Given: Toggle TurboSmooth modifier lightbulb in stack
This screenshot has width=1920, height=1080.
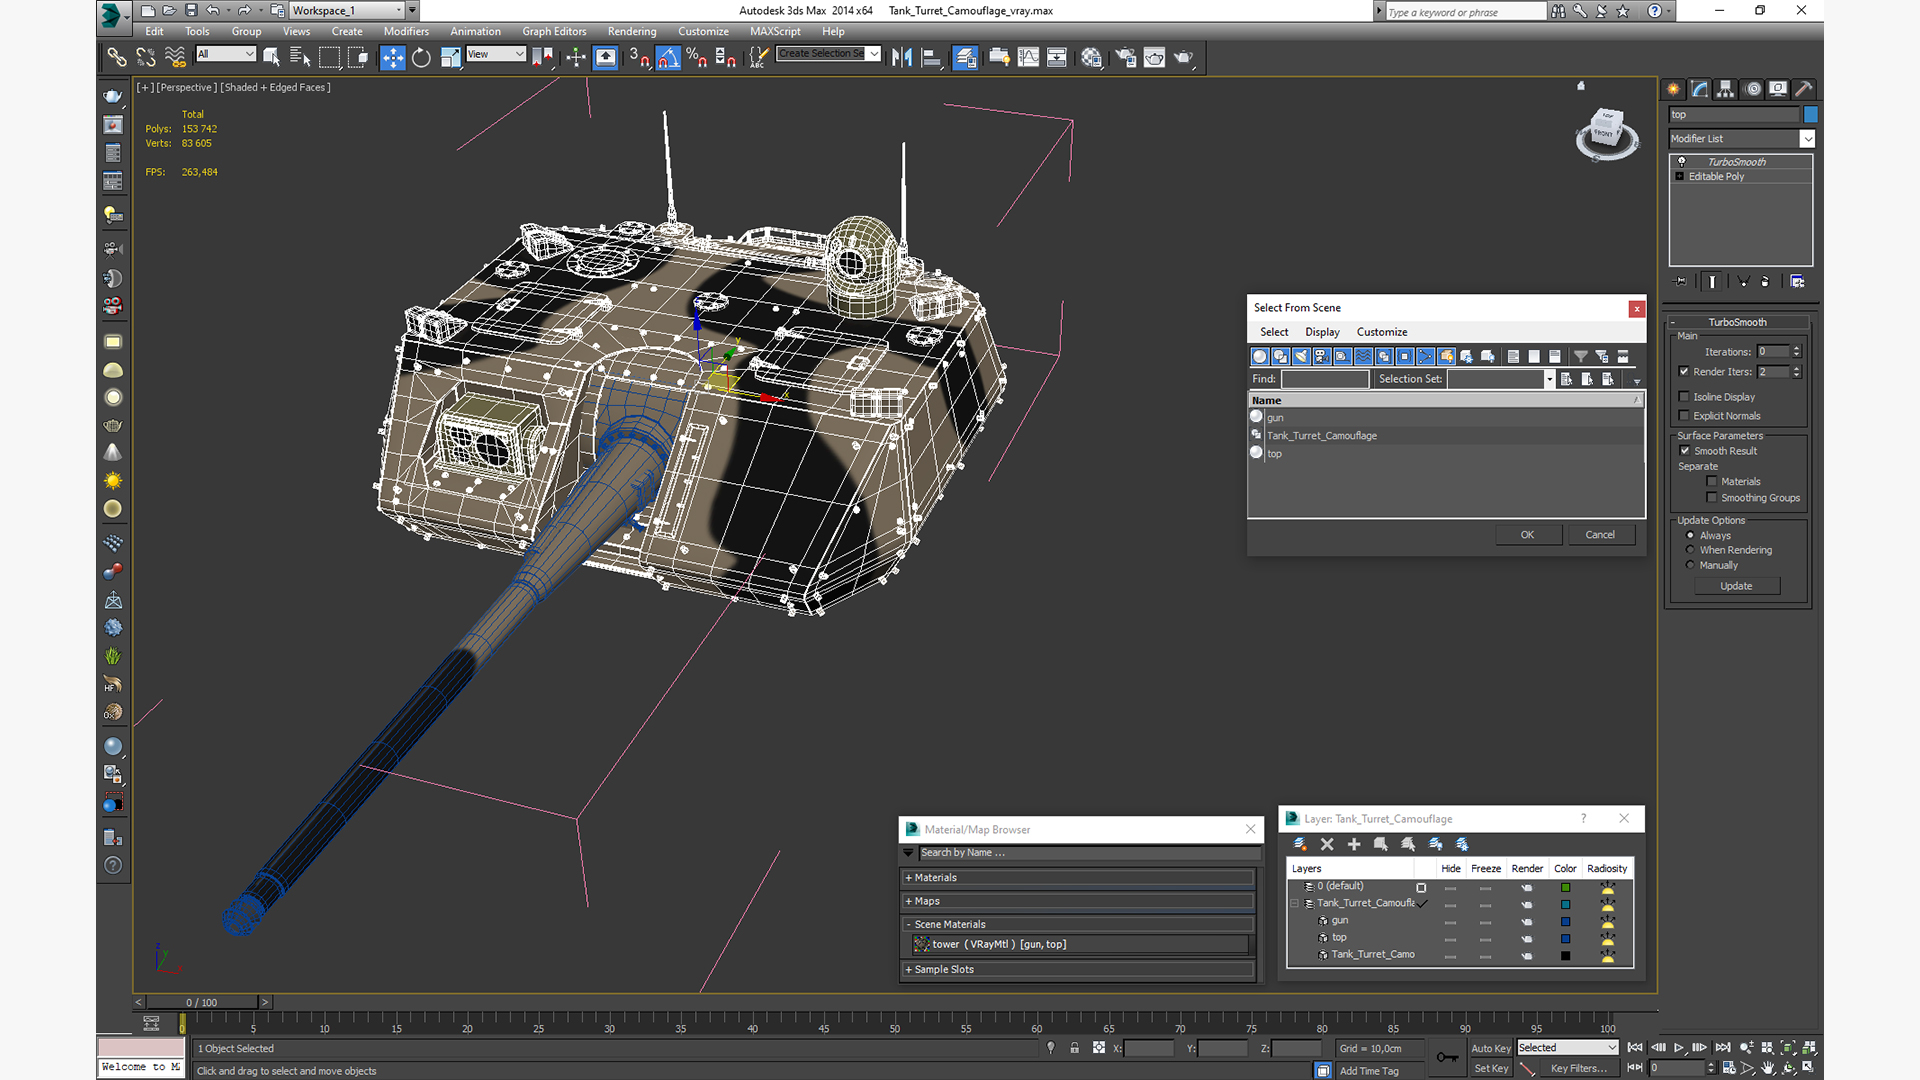Looking at the screenshot, I should [x=1681, y=161].
